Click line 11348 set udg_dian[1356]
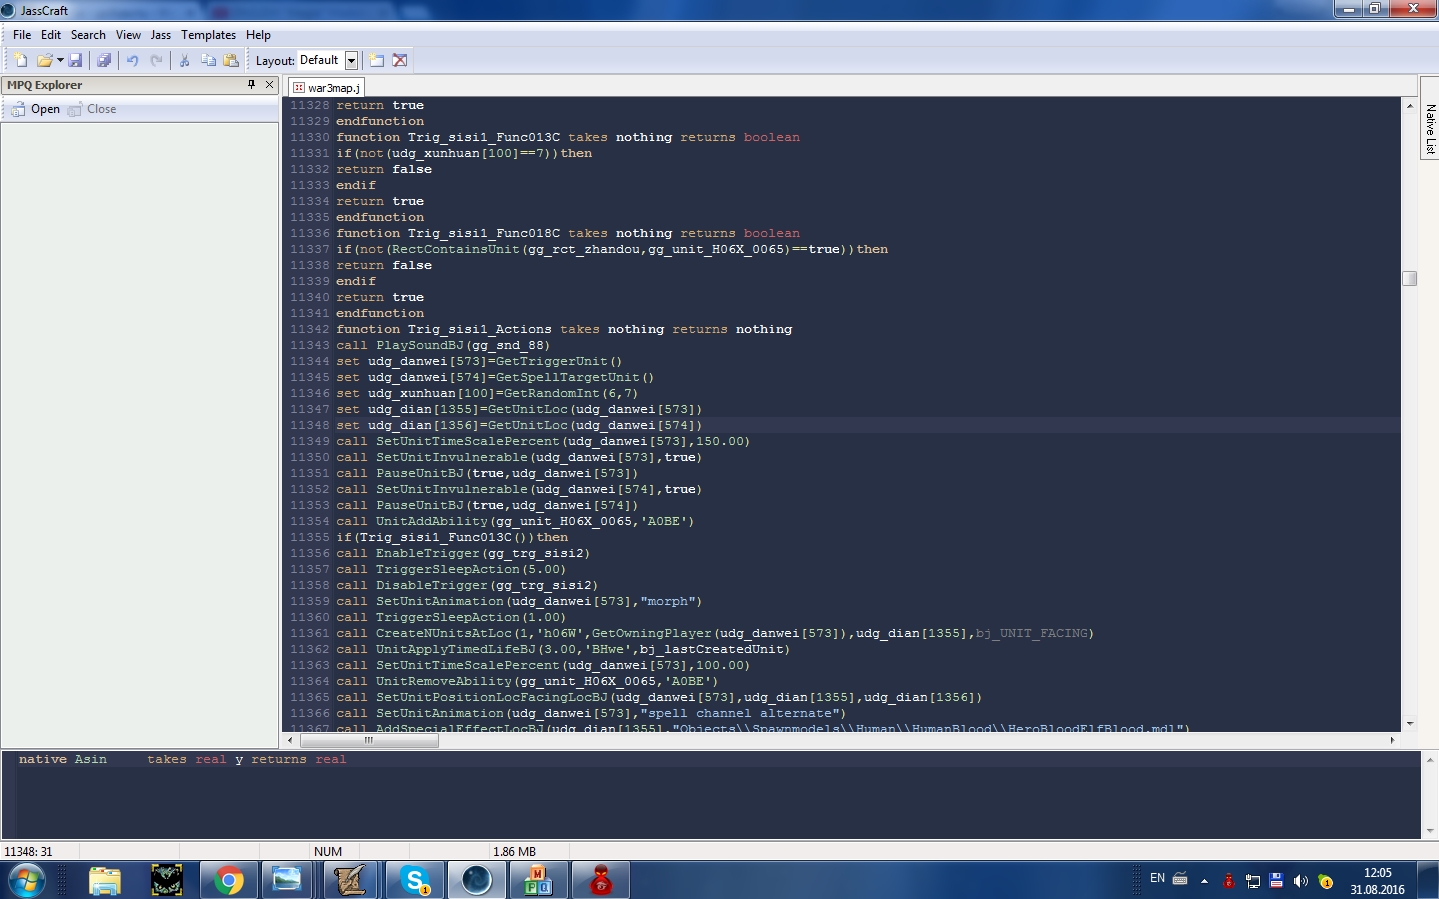This screenshot has width=1439, height=899. click(519, 425)
